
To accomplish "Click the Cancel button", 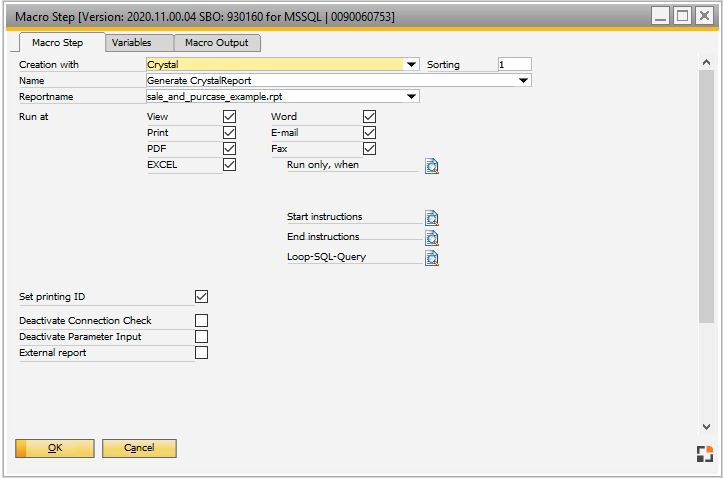I will (139, 448).
